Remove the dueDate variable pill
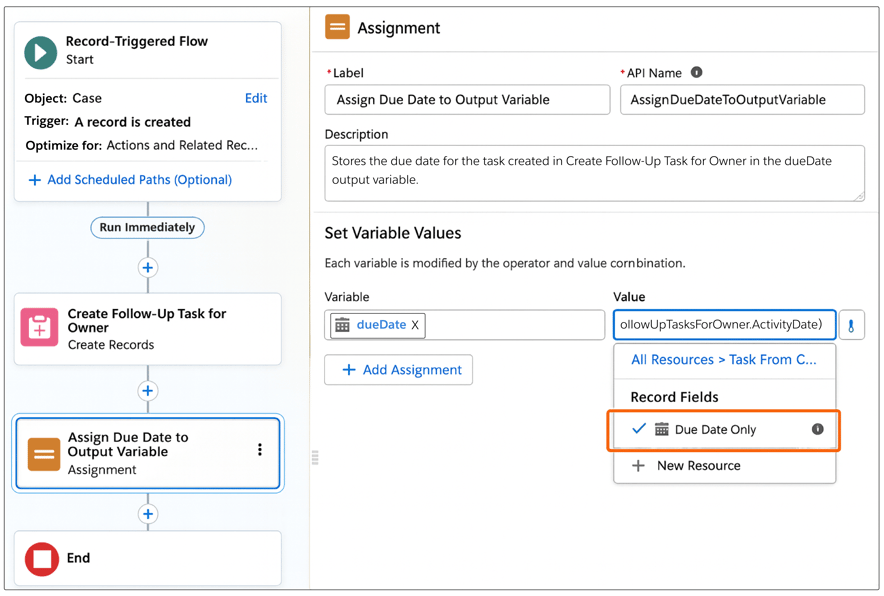The image size is (884, 596). (415, 325)
